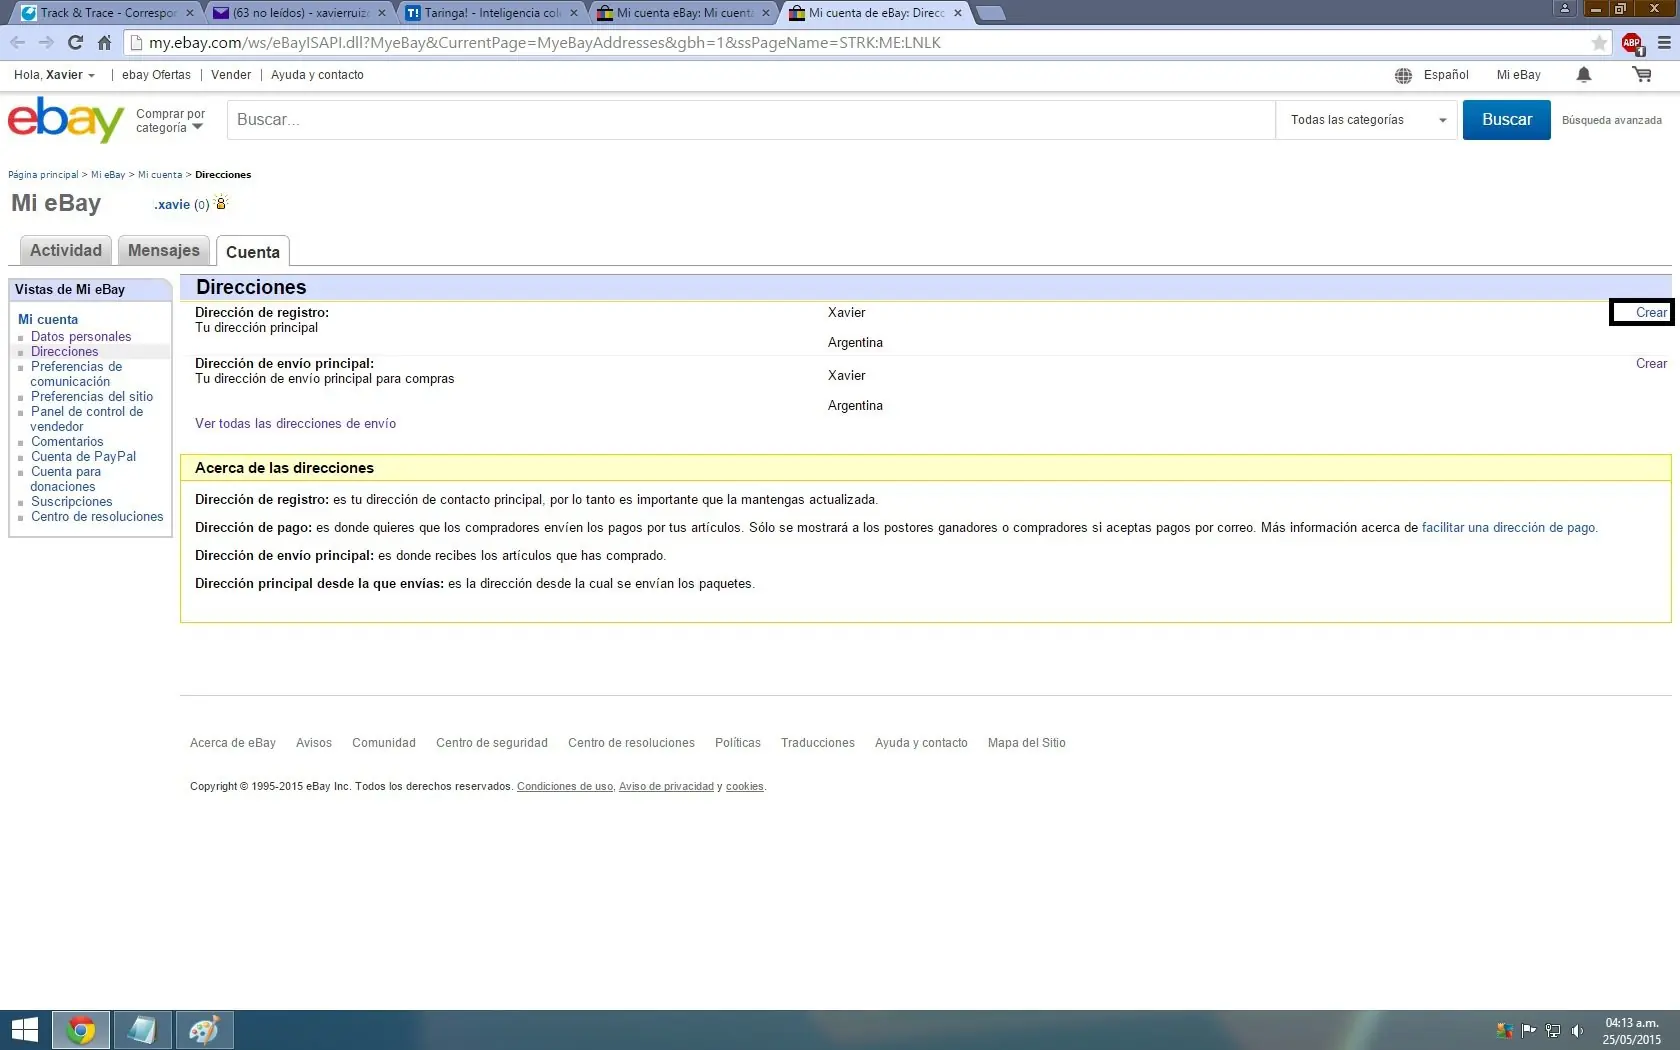Open Ayuda y contacto in top bar
This screenshot has width=1680, height=1050.
317,75
